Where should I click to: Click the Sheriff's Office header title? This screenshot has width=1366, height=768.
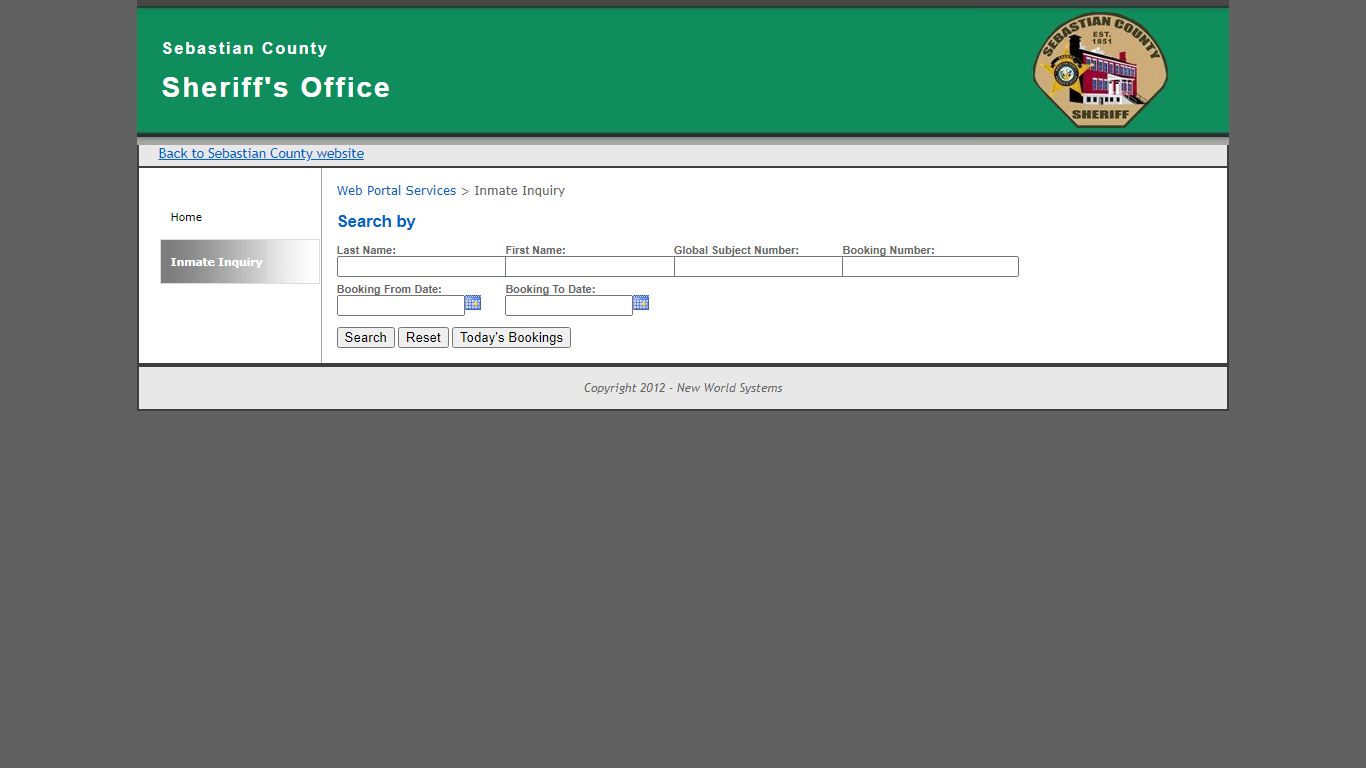[276, 88]
